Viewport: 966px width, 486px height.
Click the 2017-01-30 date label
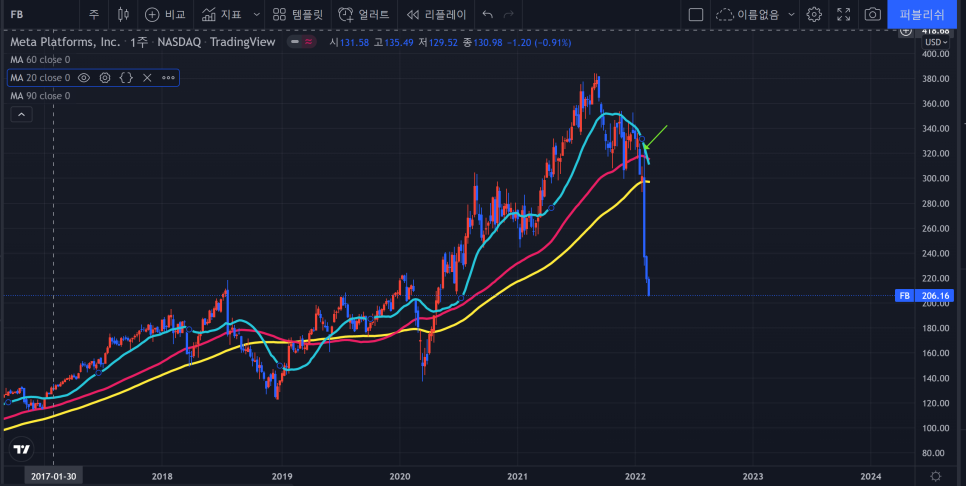[54, 476]
